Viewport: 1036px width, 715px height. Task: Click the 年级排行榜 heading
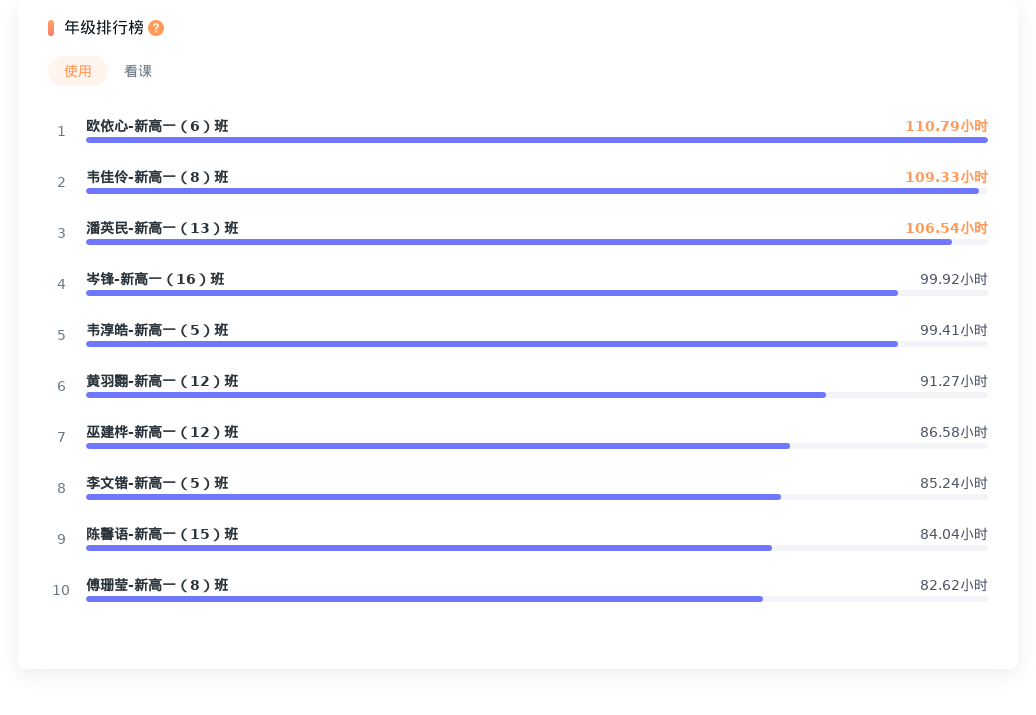tap(104, 28)
